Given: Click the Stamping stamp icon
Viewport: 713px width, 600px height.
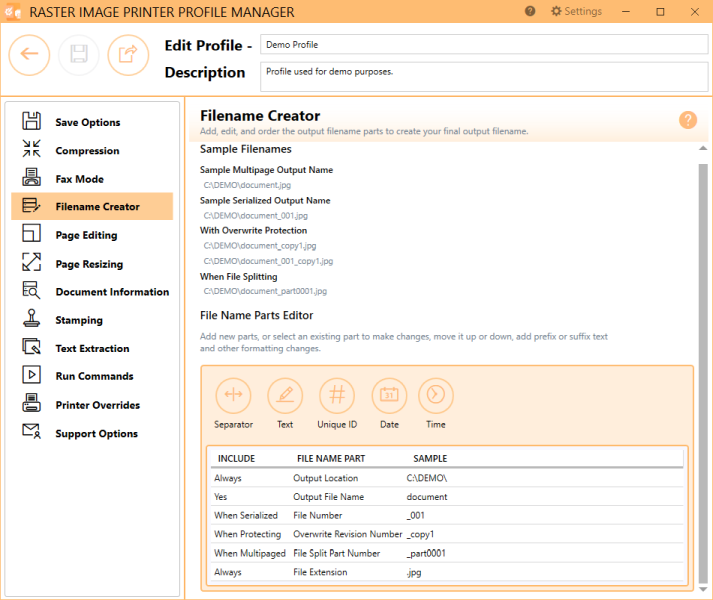Looking at the screenshot, I should pos(31,318).
